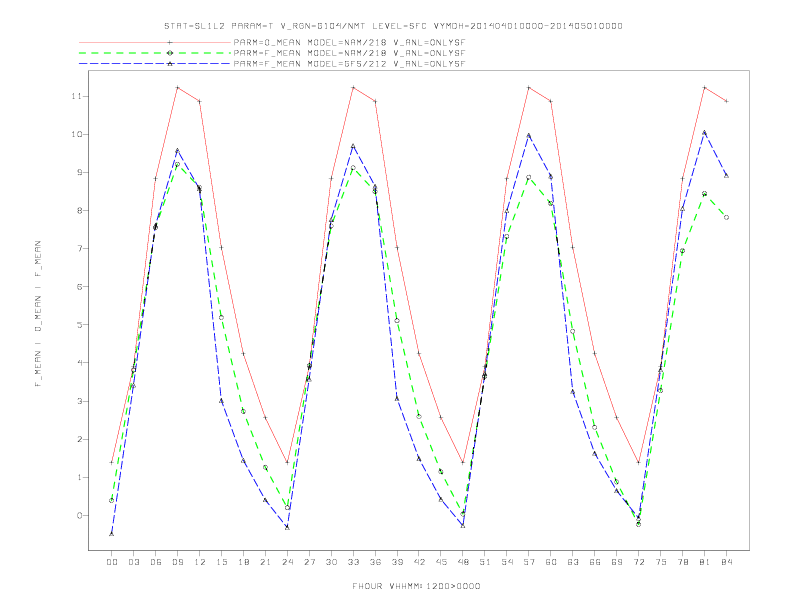Click x-axis tick label 21
This screenshot has width=792, height=612.
265,562
